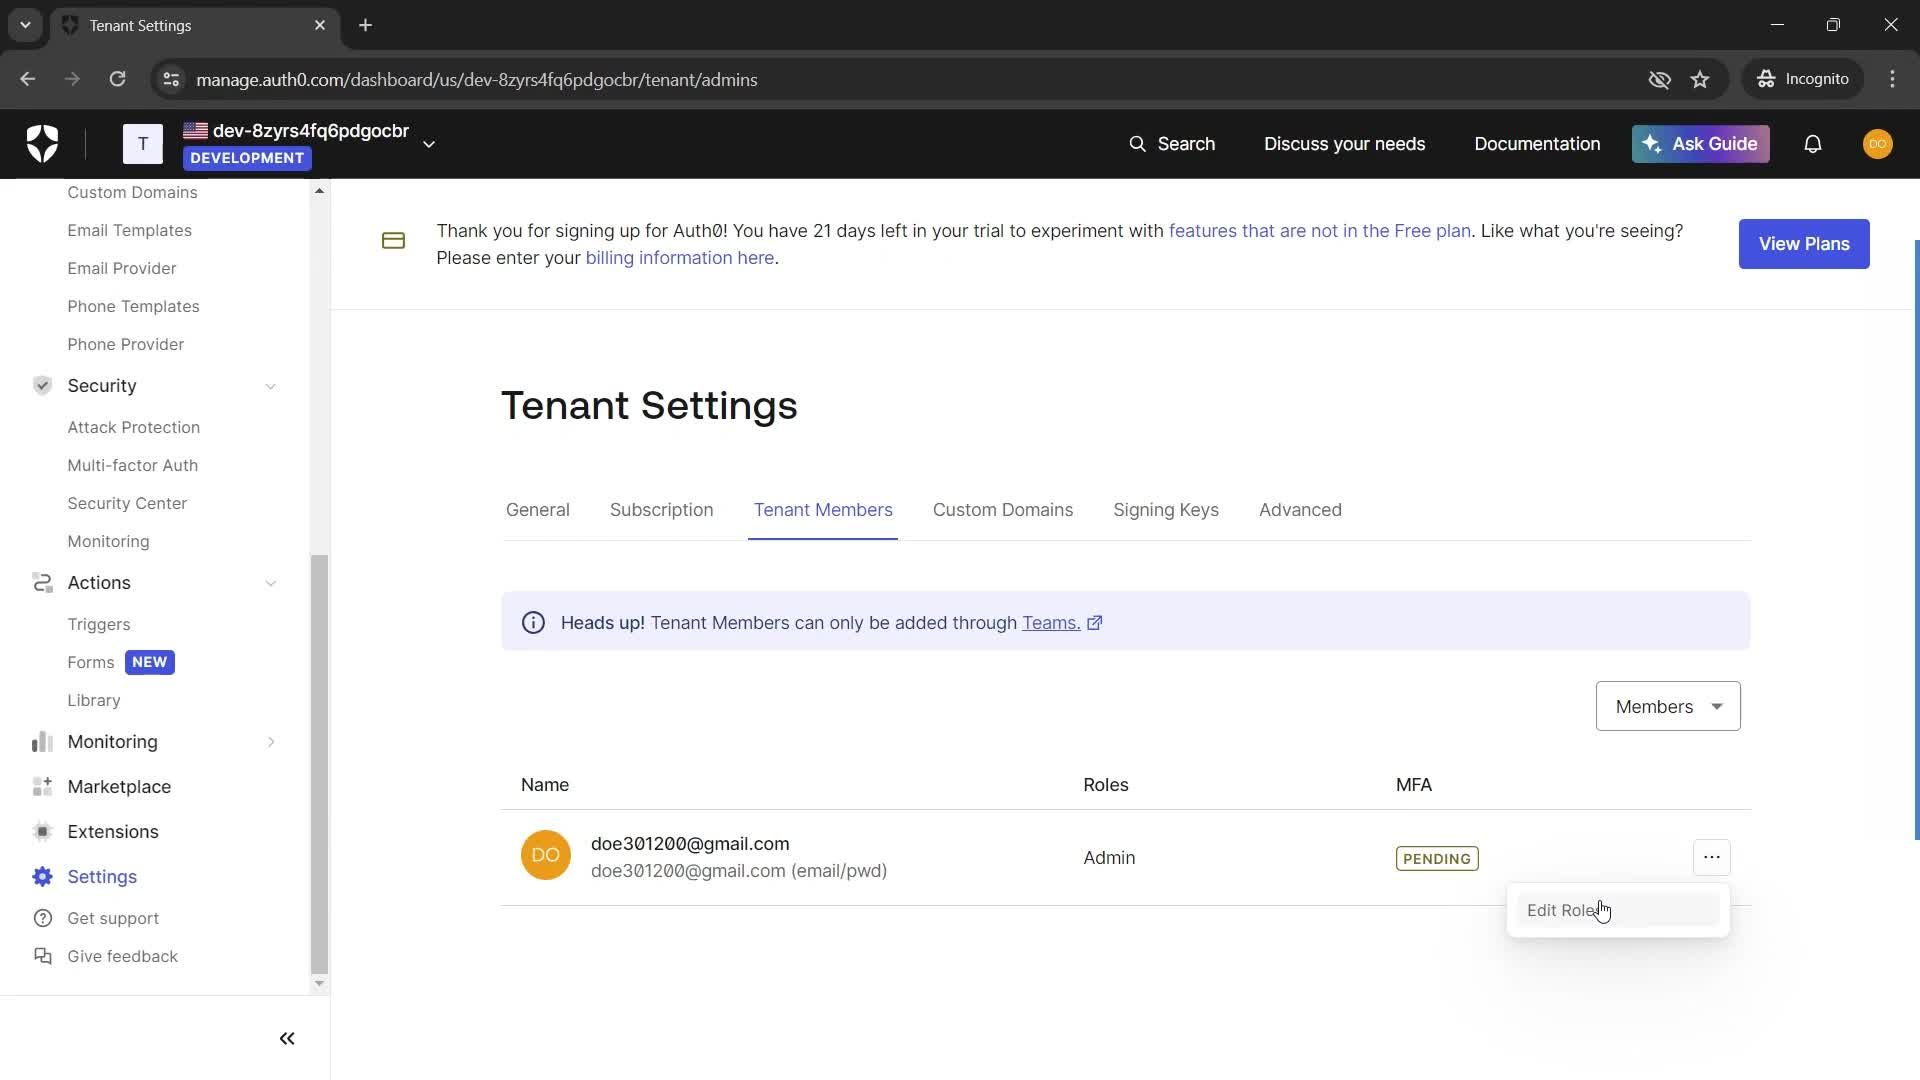
Task: Open the Teams link in the notice
Action: pos(1050,623)
